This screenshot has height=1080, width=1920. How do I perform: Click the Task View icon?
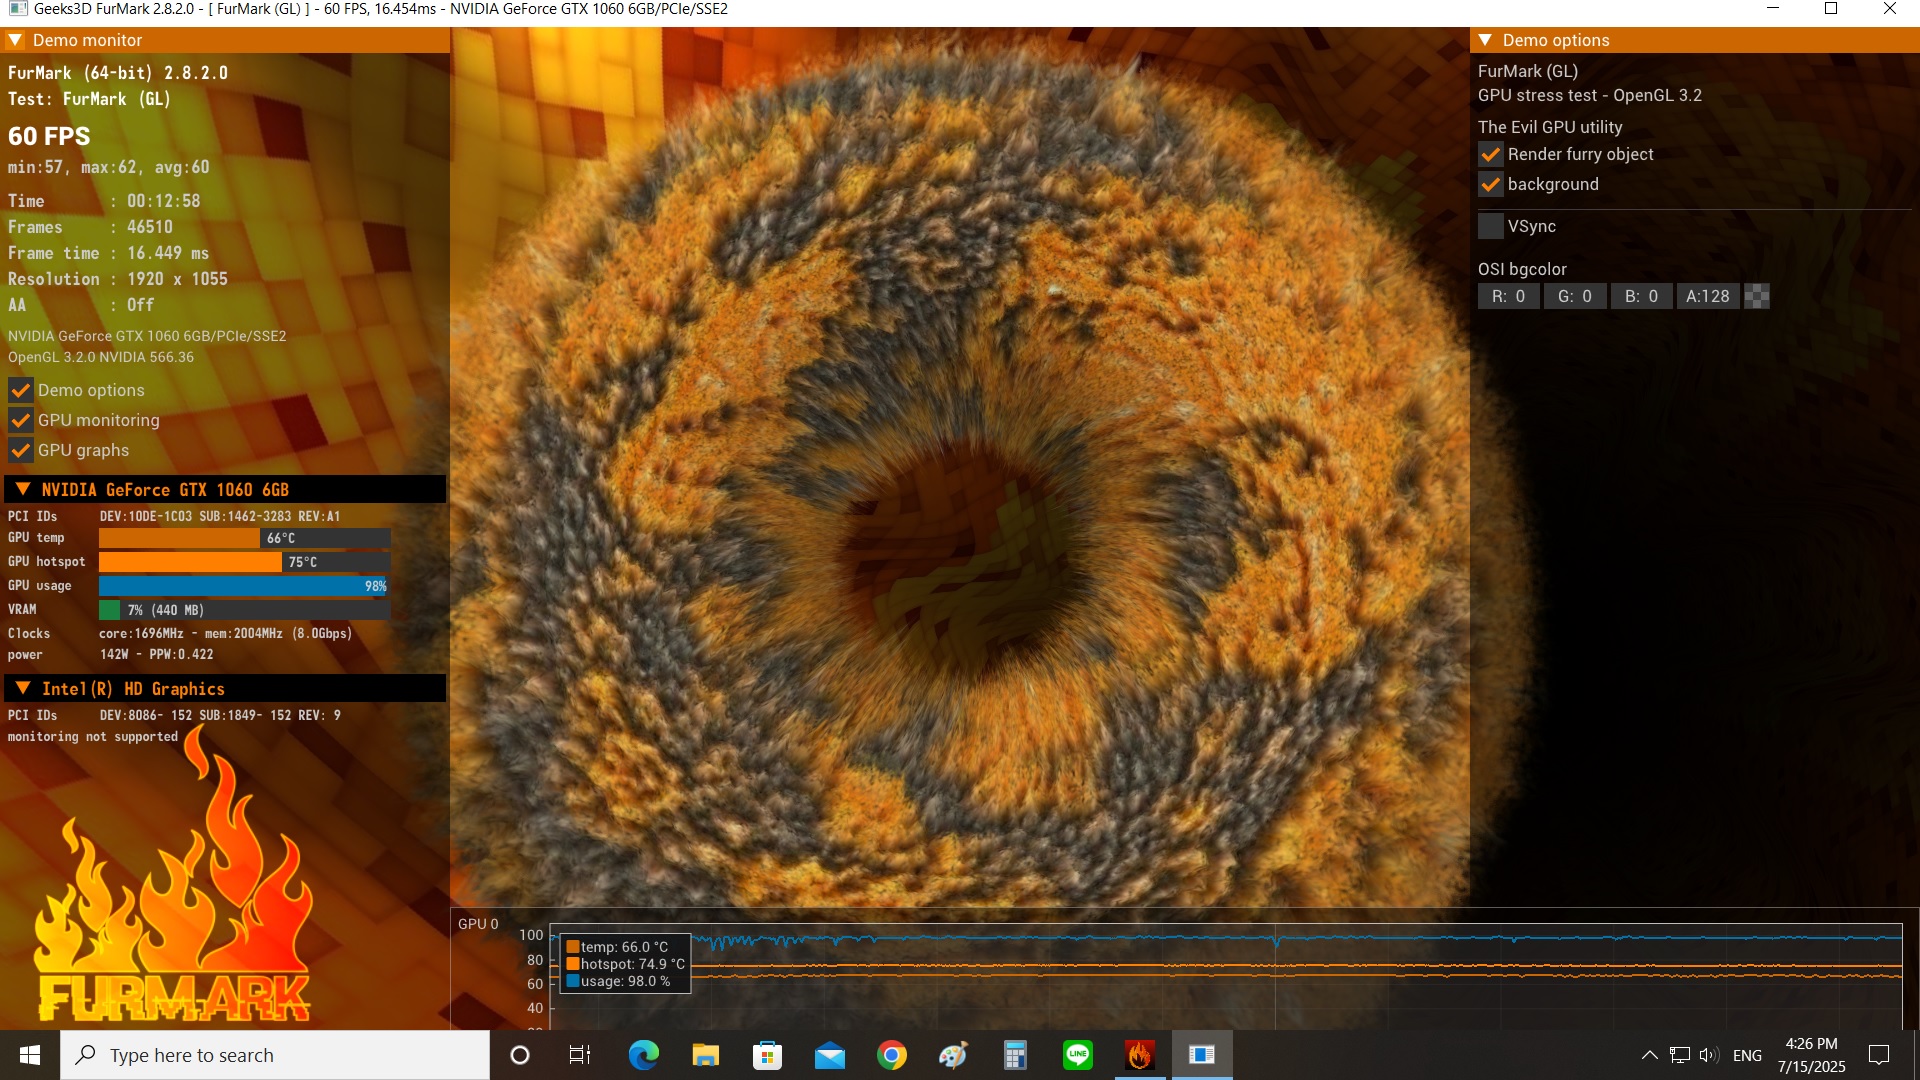(x=580, y=1055)
